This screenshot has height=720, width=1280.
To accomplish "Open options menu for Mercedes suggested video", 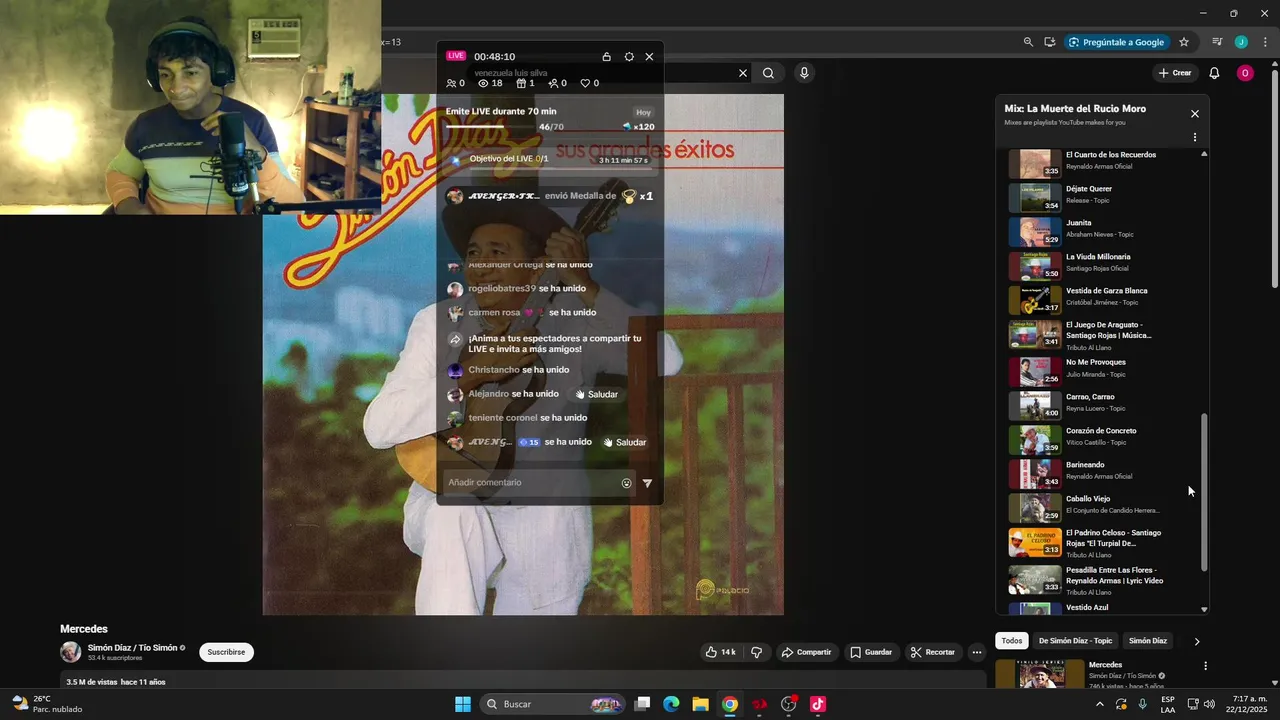I will tap(1205, 666).
